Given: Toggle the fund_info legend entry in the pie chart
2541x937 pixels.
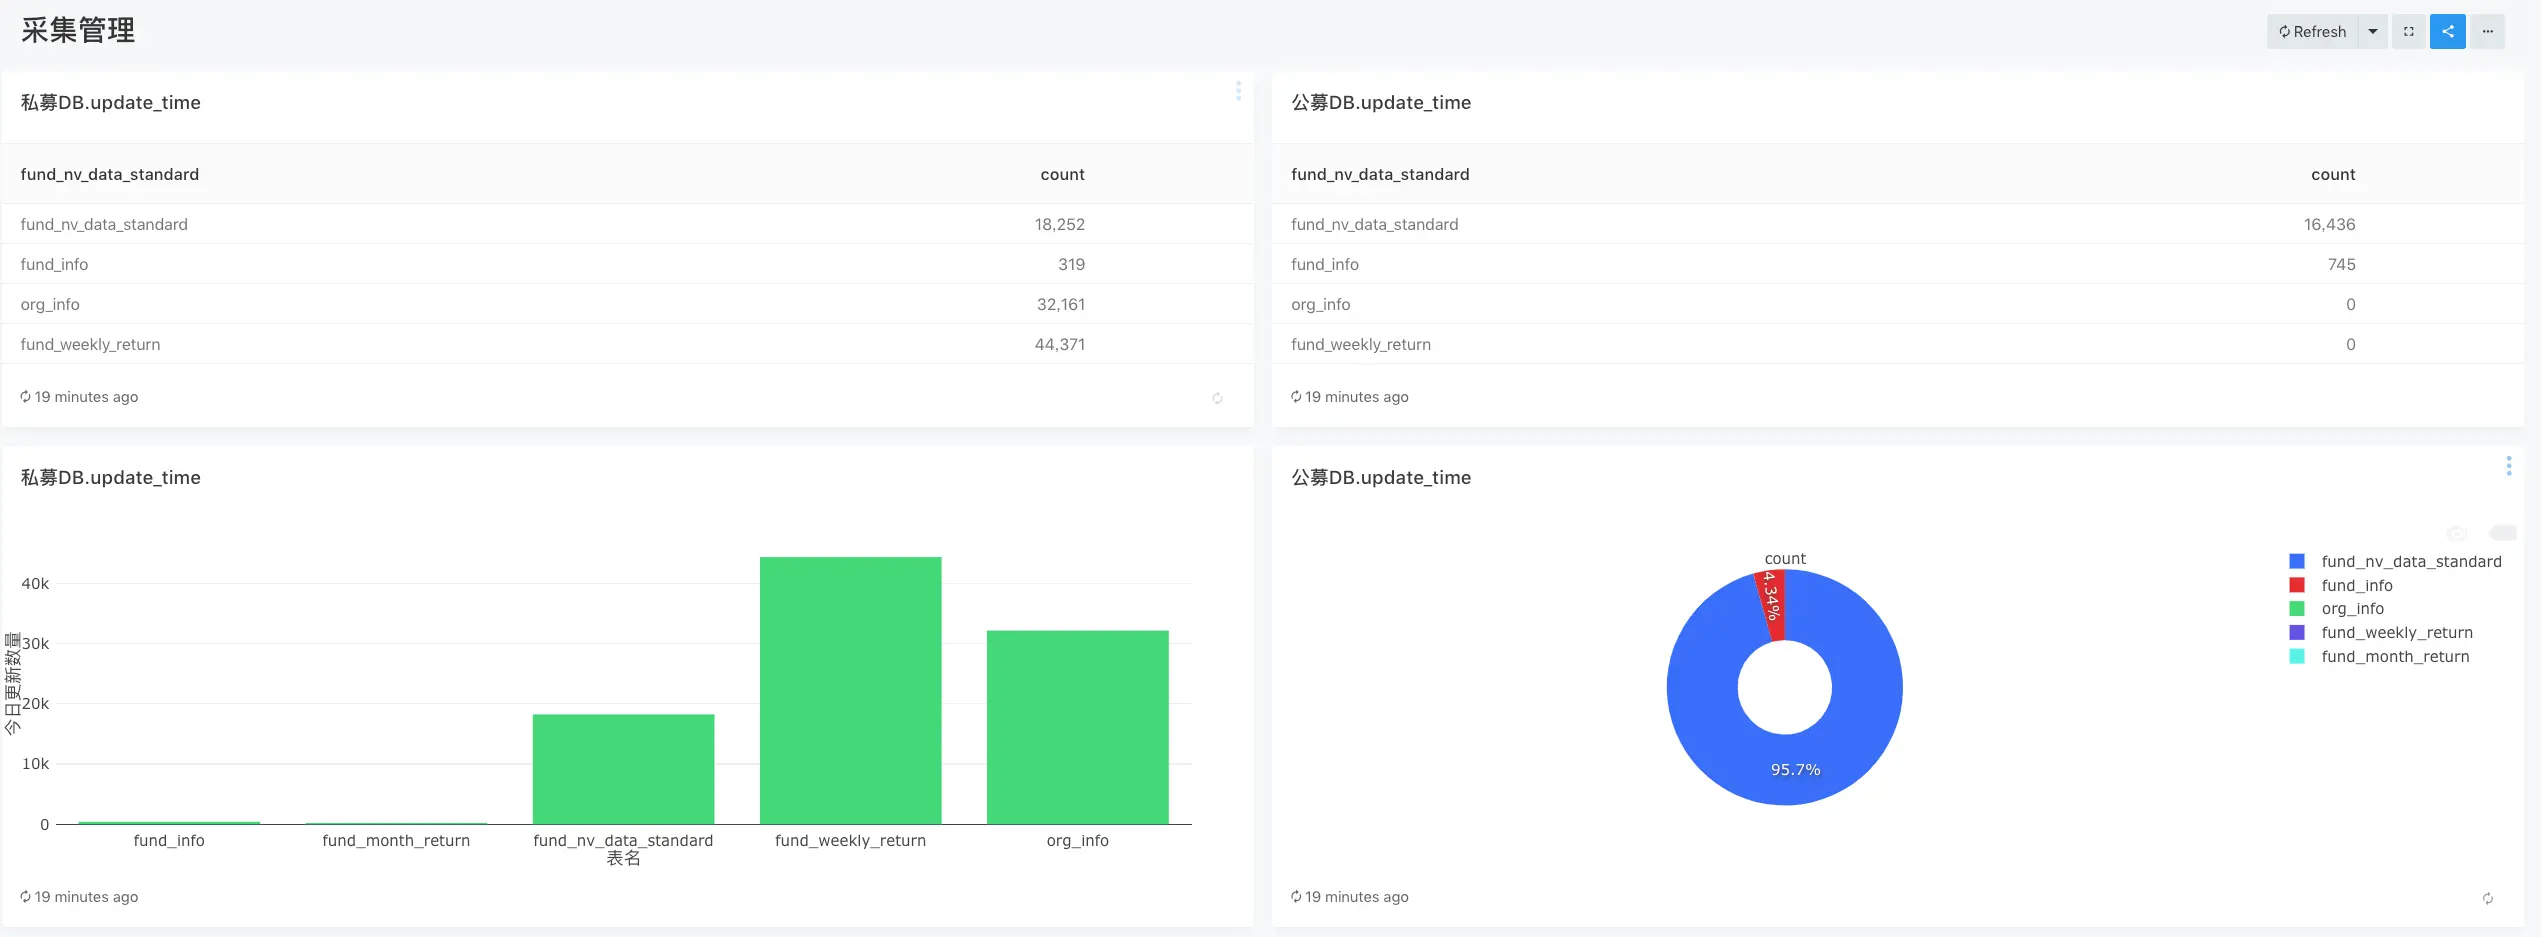Looking at the screenshot, I should pyautogui.click(x=2342, y=585).
